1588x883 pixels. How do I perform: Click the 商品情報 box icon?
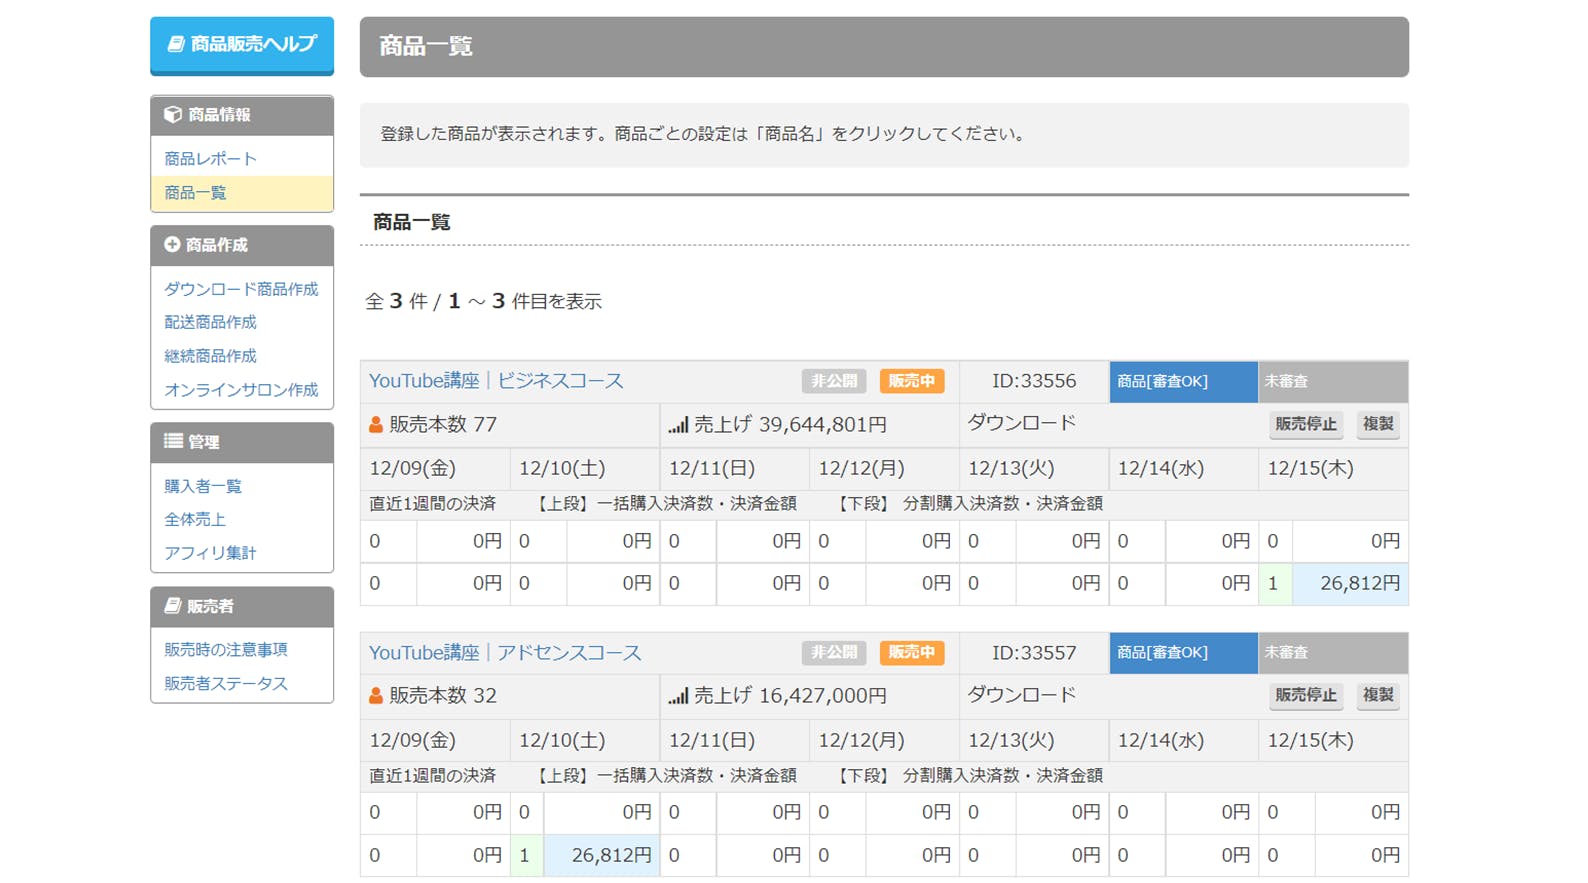[x=173, y=115]
